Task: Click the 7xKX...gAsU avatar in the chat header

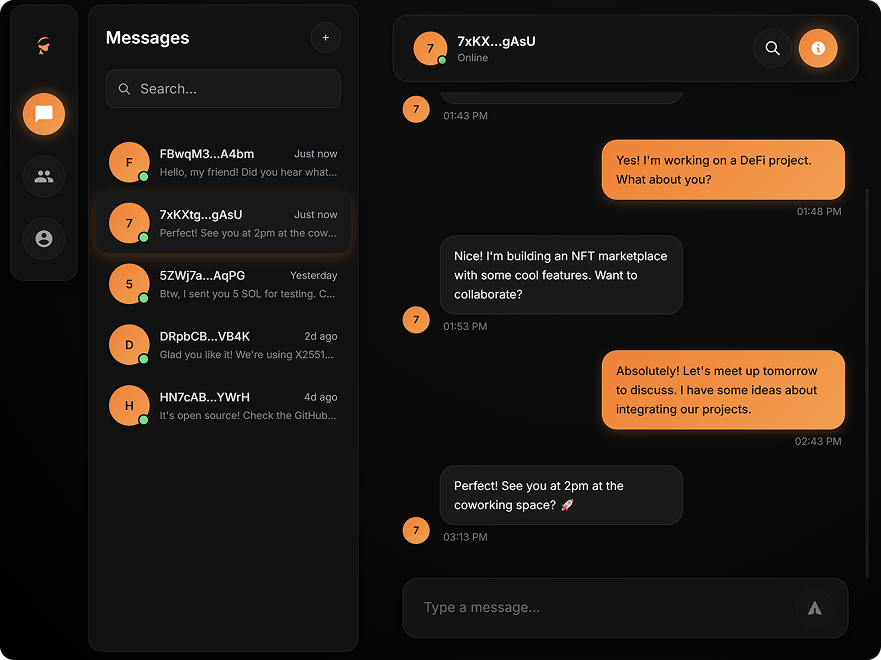Action: point(429,48)
